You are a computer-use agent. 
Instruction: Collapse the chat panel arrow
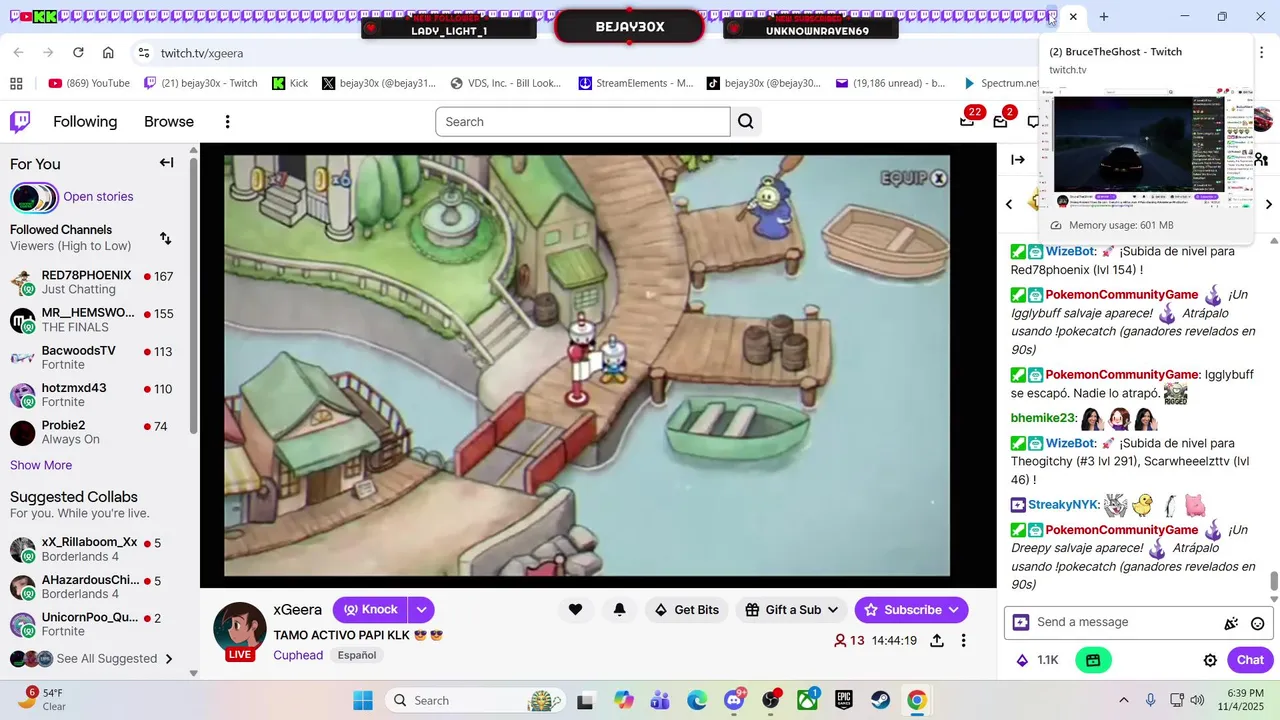[1018, 160]
